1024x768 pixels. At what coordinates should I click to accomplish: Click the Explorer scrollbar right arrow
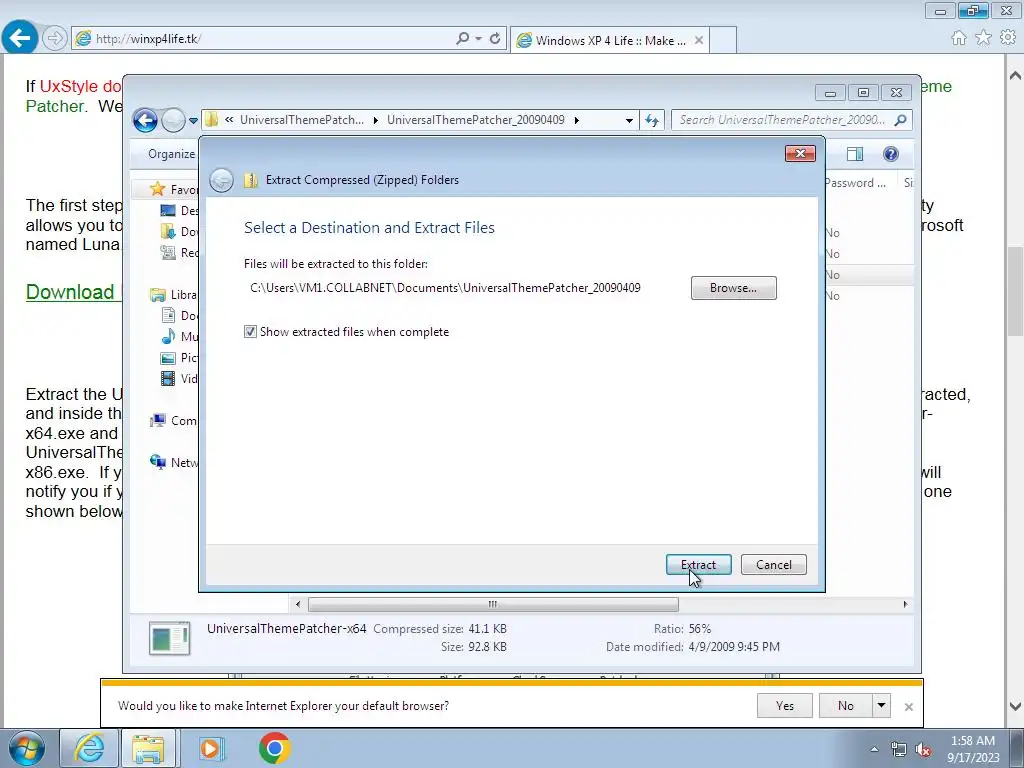[905, 604]
